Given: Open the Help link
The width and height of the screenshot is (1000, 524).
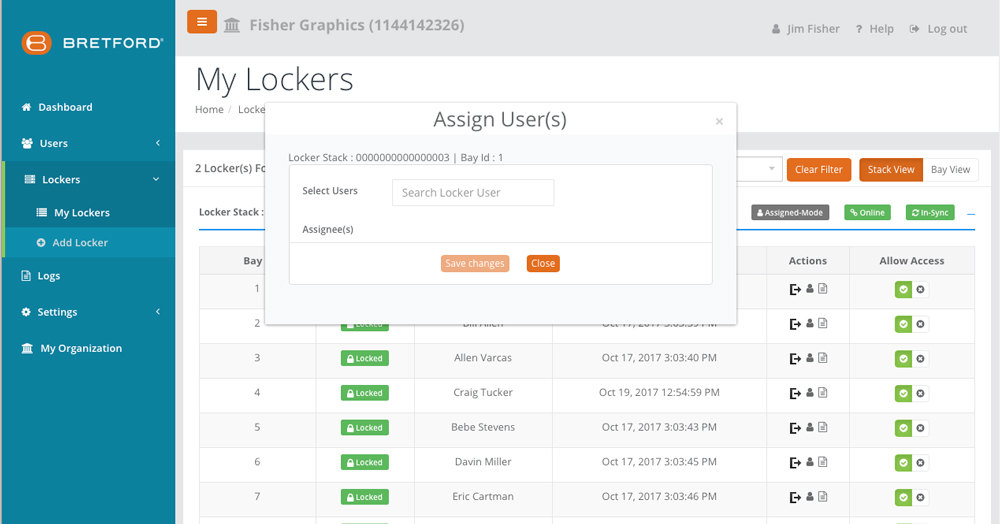Looking at the screenshot, I should coord(874,29).
